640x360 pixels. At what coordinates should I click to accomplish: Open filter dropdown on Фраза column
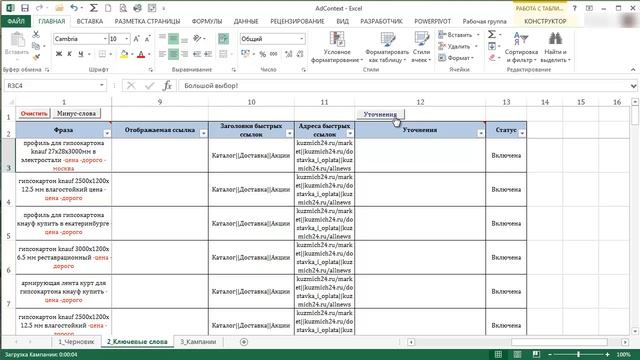(x=107, y=133)
